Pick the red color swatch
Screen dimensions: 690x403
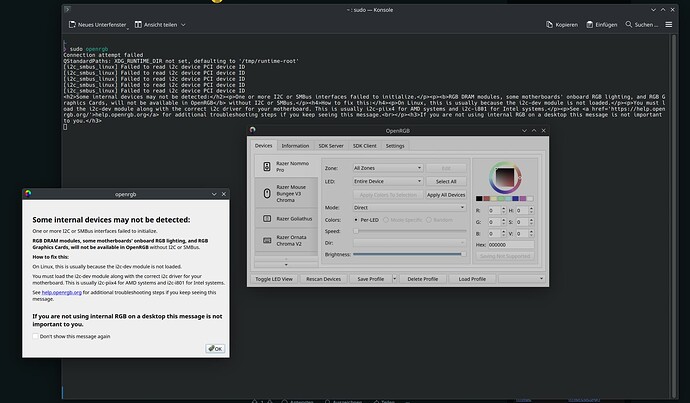pyautogui.click(x=487, y=198)
